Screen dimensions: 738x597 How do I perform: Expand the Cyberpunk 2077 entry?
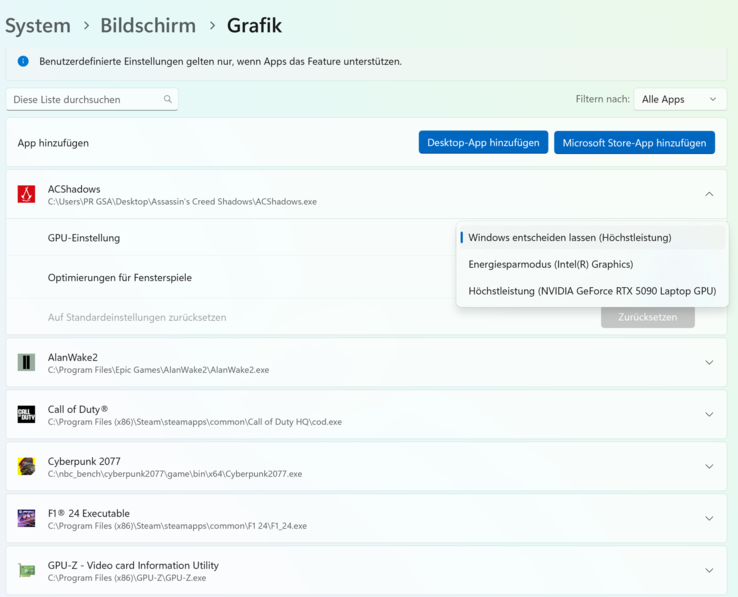click(709, 466)
